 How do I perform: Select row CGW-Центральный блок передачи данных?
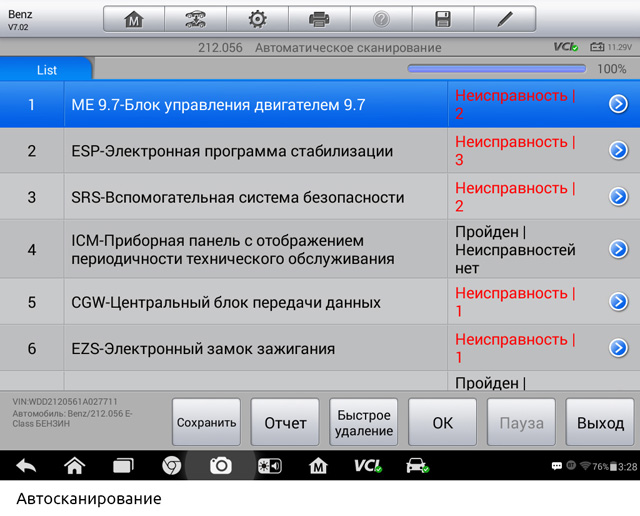320,302
